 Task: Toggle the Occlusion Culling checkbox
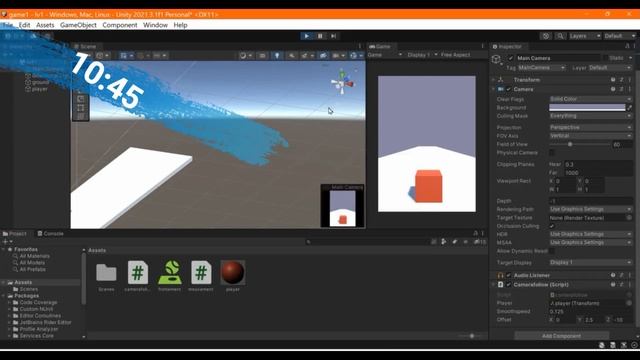point(552,226)
